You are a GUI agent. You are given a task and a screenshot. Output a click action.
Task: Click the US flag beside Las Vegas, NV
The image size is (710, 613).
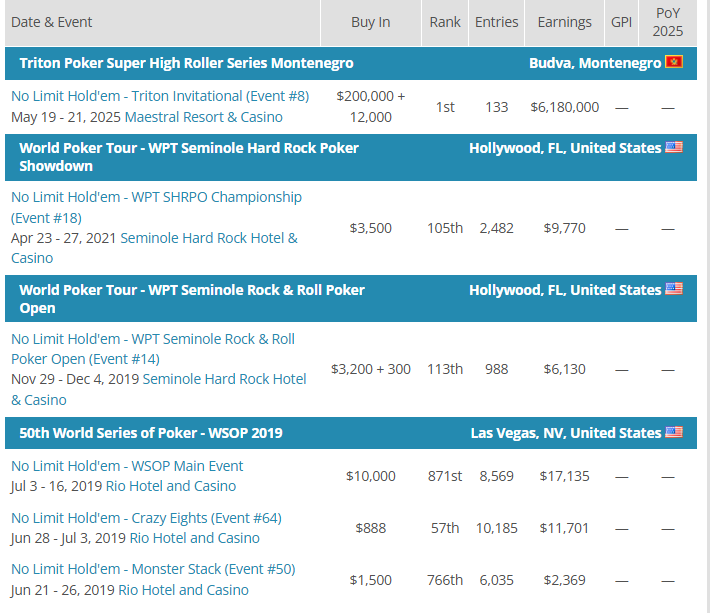[x=674, y=432]
